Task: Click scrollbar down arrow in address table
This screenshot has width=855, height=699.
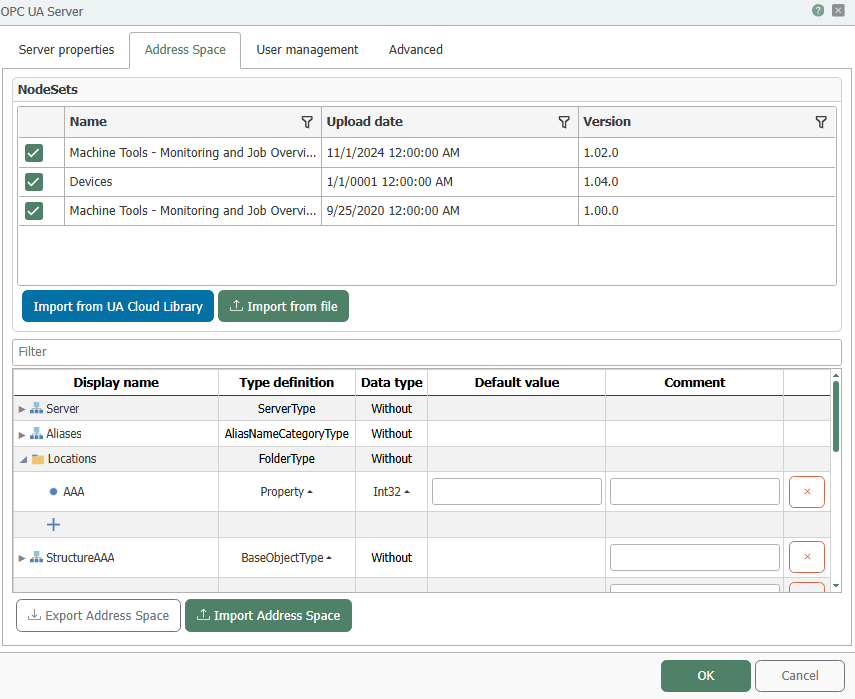Action: click(836, 586)
